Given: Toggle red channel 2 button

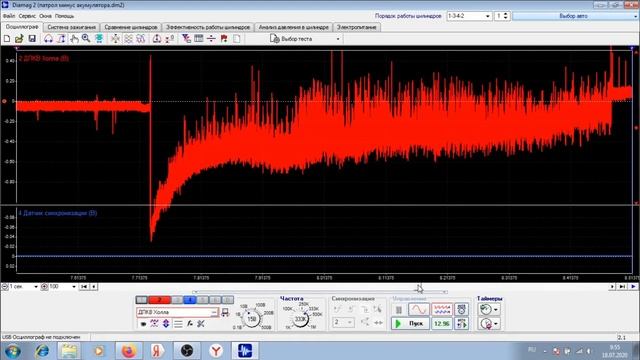Looking at the screenshot, I should (x=160, y=300).
